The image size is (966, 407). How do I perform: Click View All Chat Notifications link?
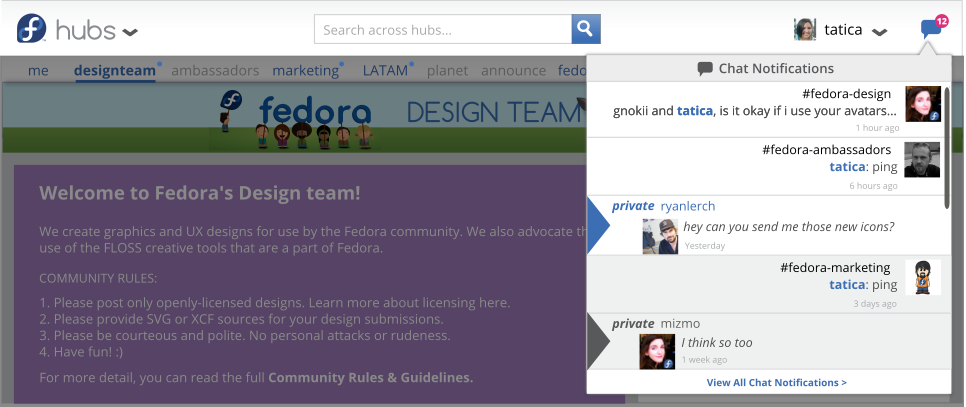tap(776, 382)
